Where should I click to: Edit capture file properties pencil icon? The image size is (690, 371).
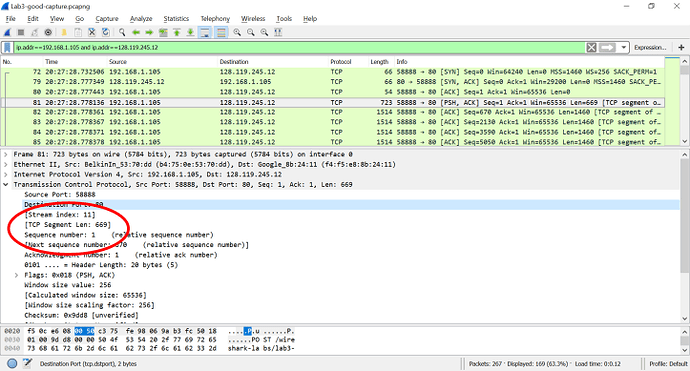(x=27, y=364)
